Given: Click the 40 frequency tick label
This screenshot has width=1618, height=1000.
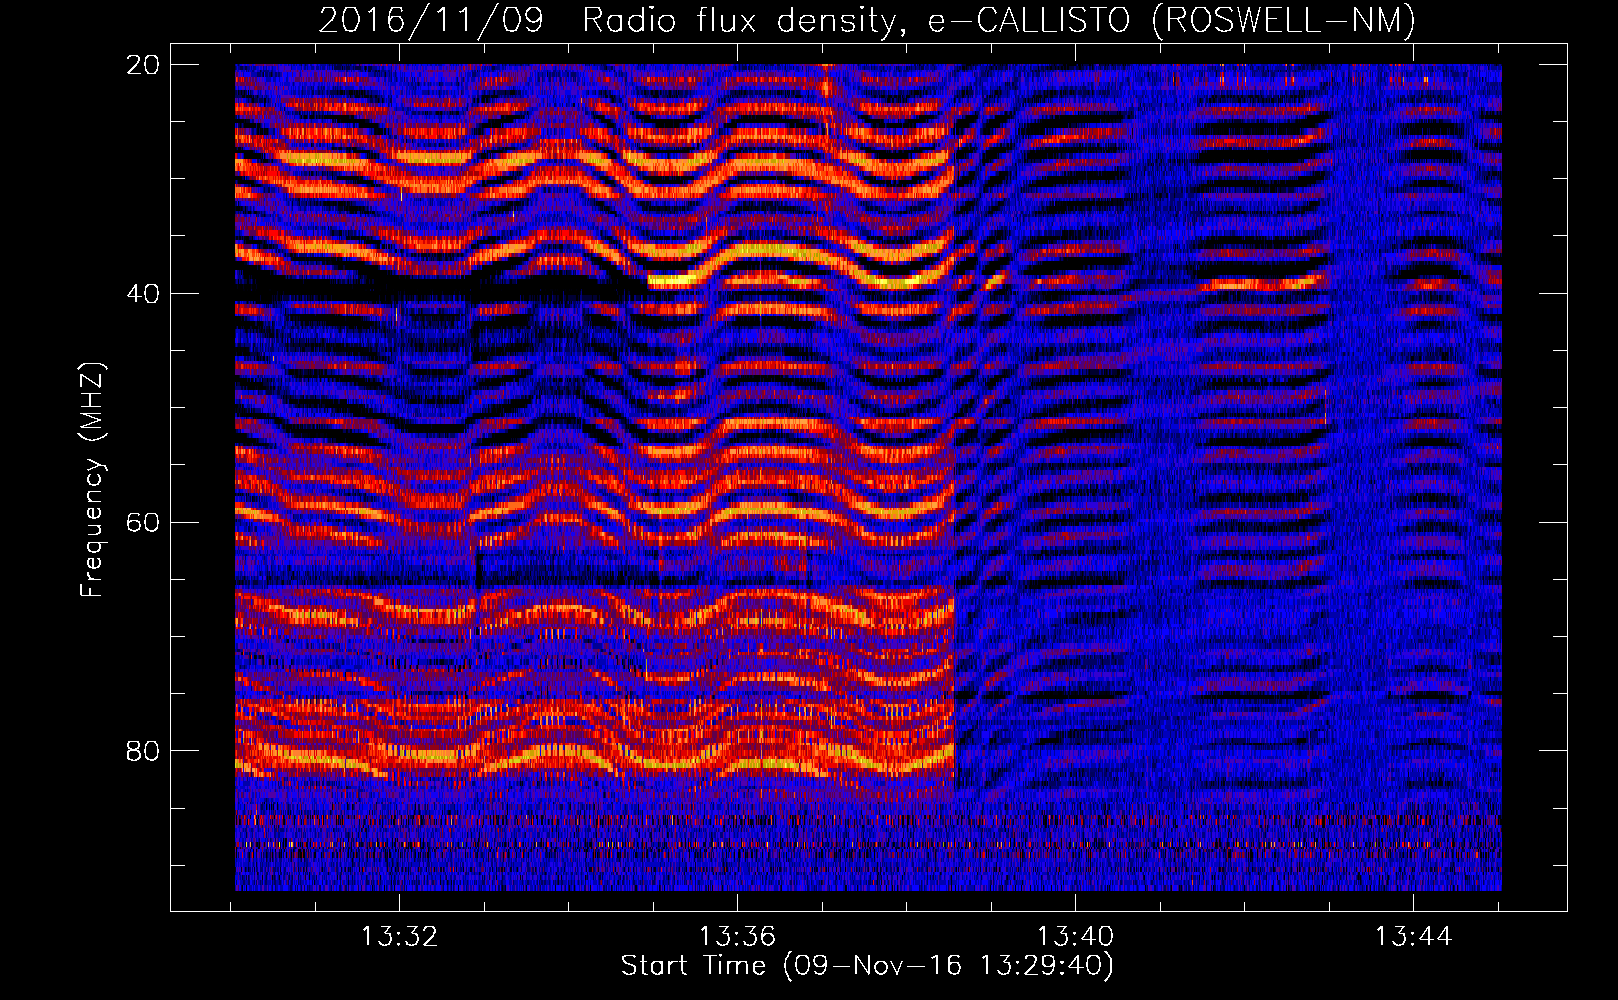Looking at the screenshot, I should (143, 294).
